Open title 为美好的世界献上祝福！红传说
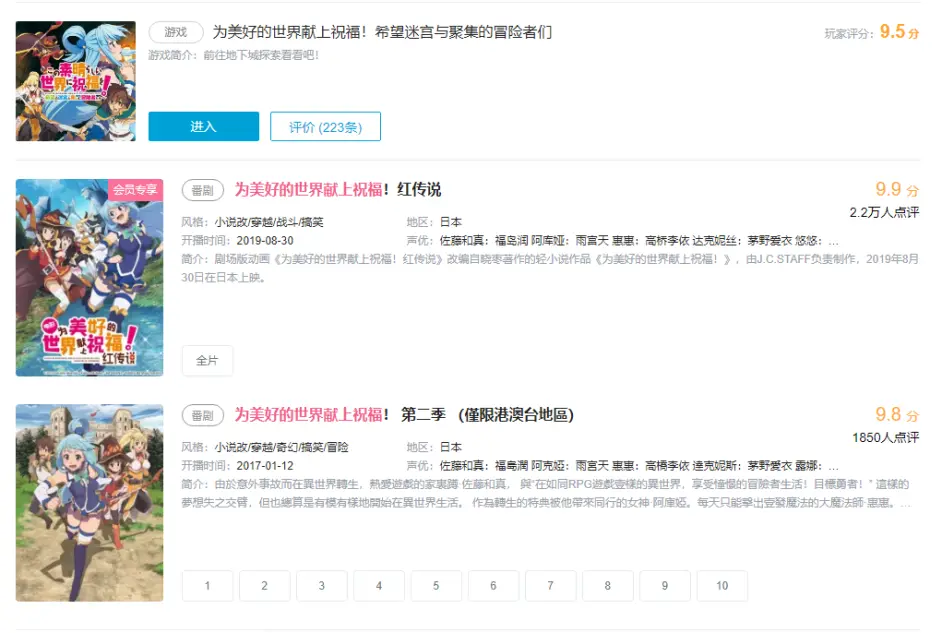The image size is (942, 633). tap(338, 189)
